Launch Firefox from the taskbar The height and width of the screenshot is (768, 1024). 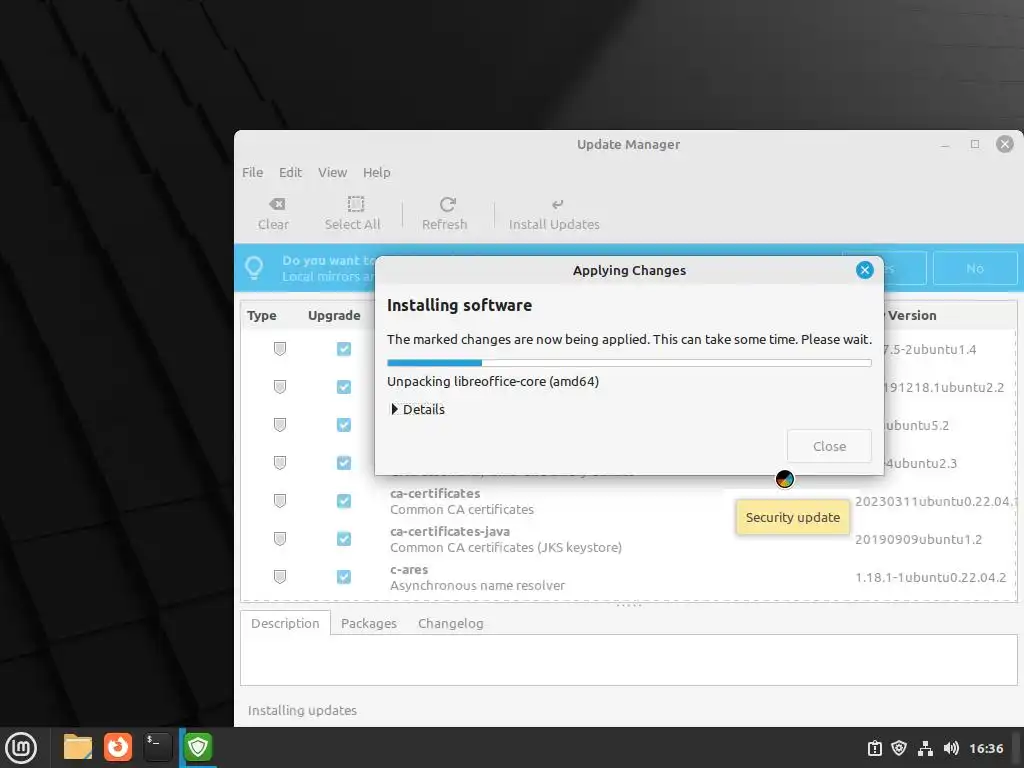click(x=118, y=747)
